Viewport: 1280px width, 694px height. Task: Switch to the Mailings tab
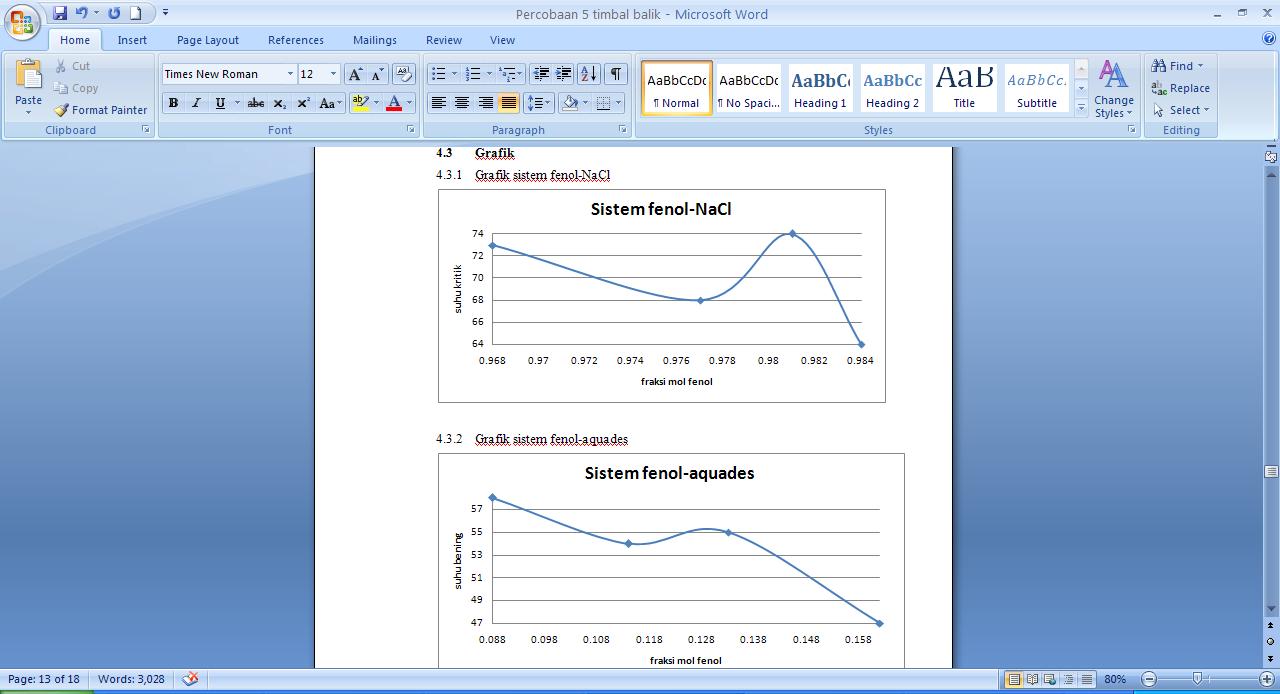(375, 40)
